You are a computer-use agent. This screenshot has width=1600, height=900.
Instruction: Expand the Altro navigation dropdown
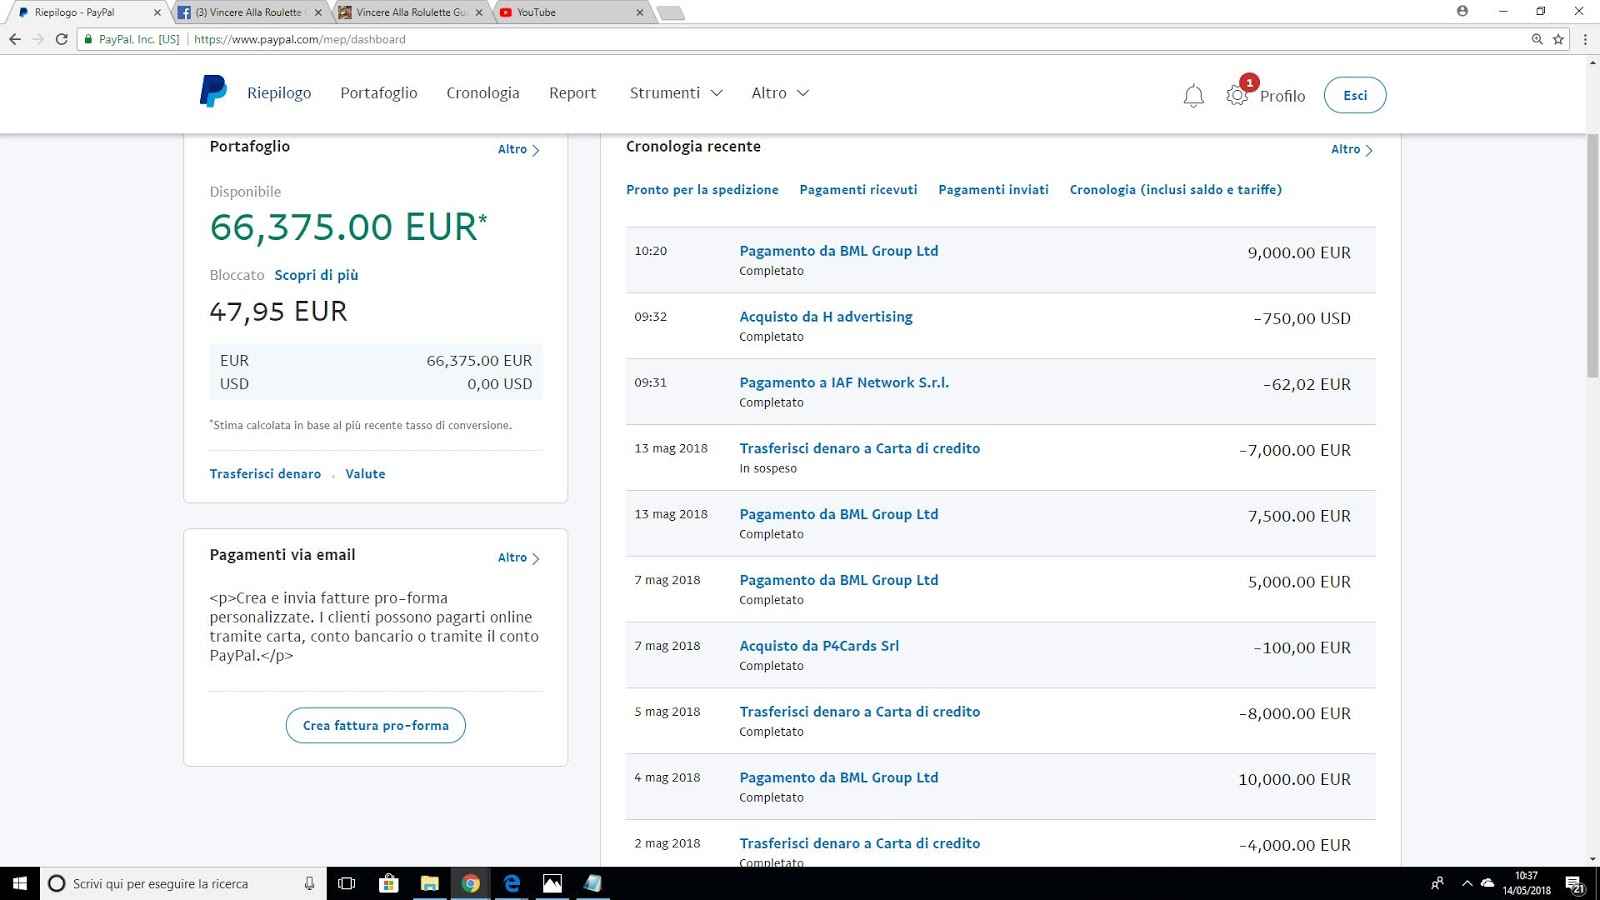pyautogui.click(x=780, y=93)
